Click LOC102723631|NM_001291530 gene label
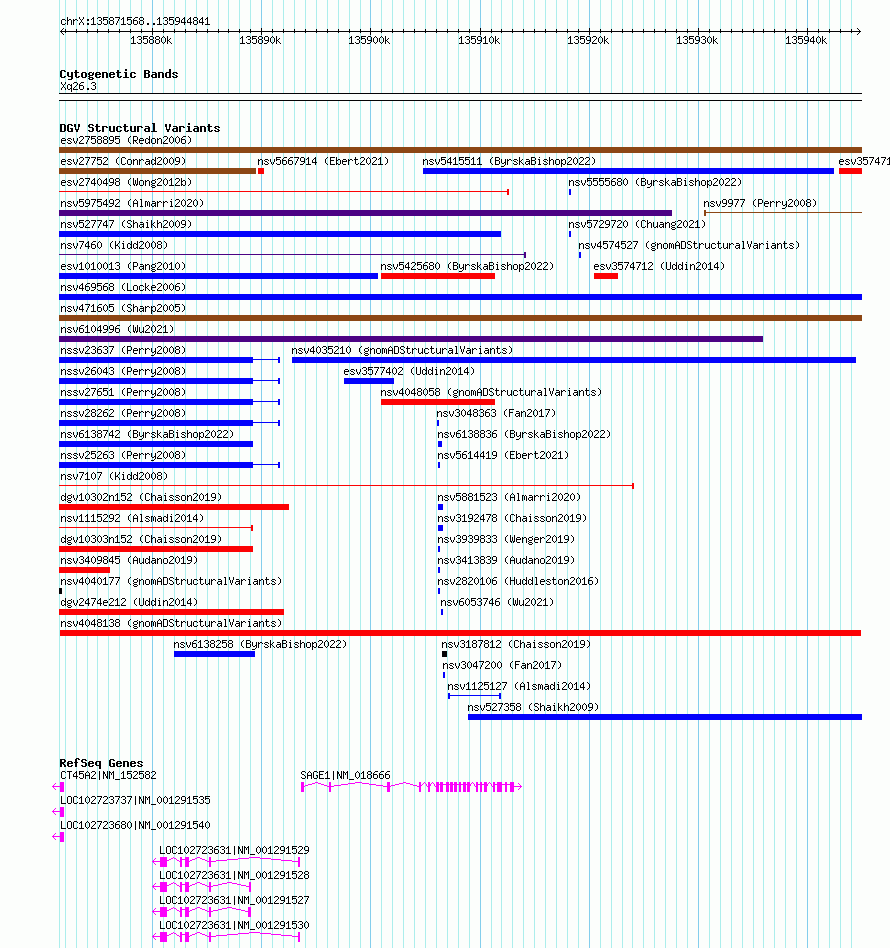The image size is (890, 948). pyautogui.click(x=234, y=926)
